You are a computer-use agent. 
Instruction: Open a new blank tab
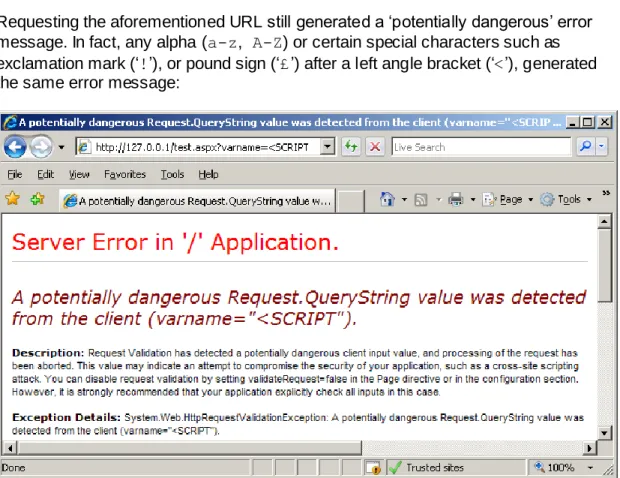[350, 201]
